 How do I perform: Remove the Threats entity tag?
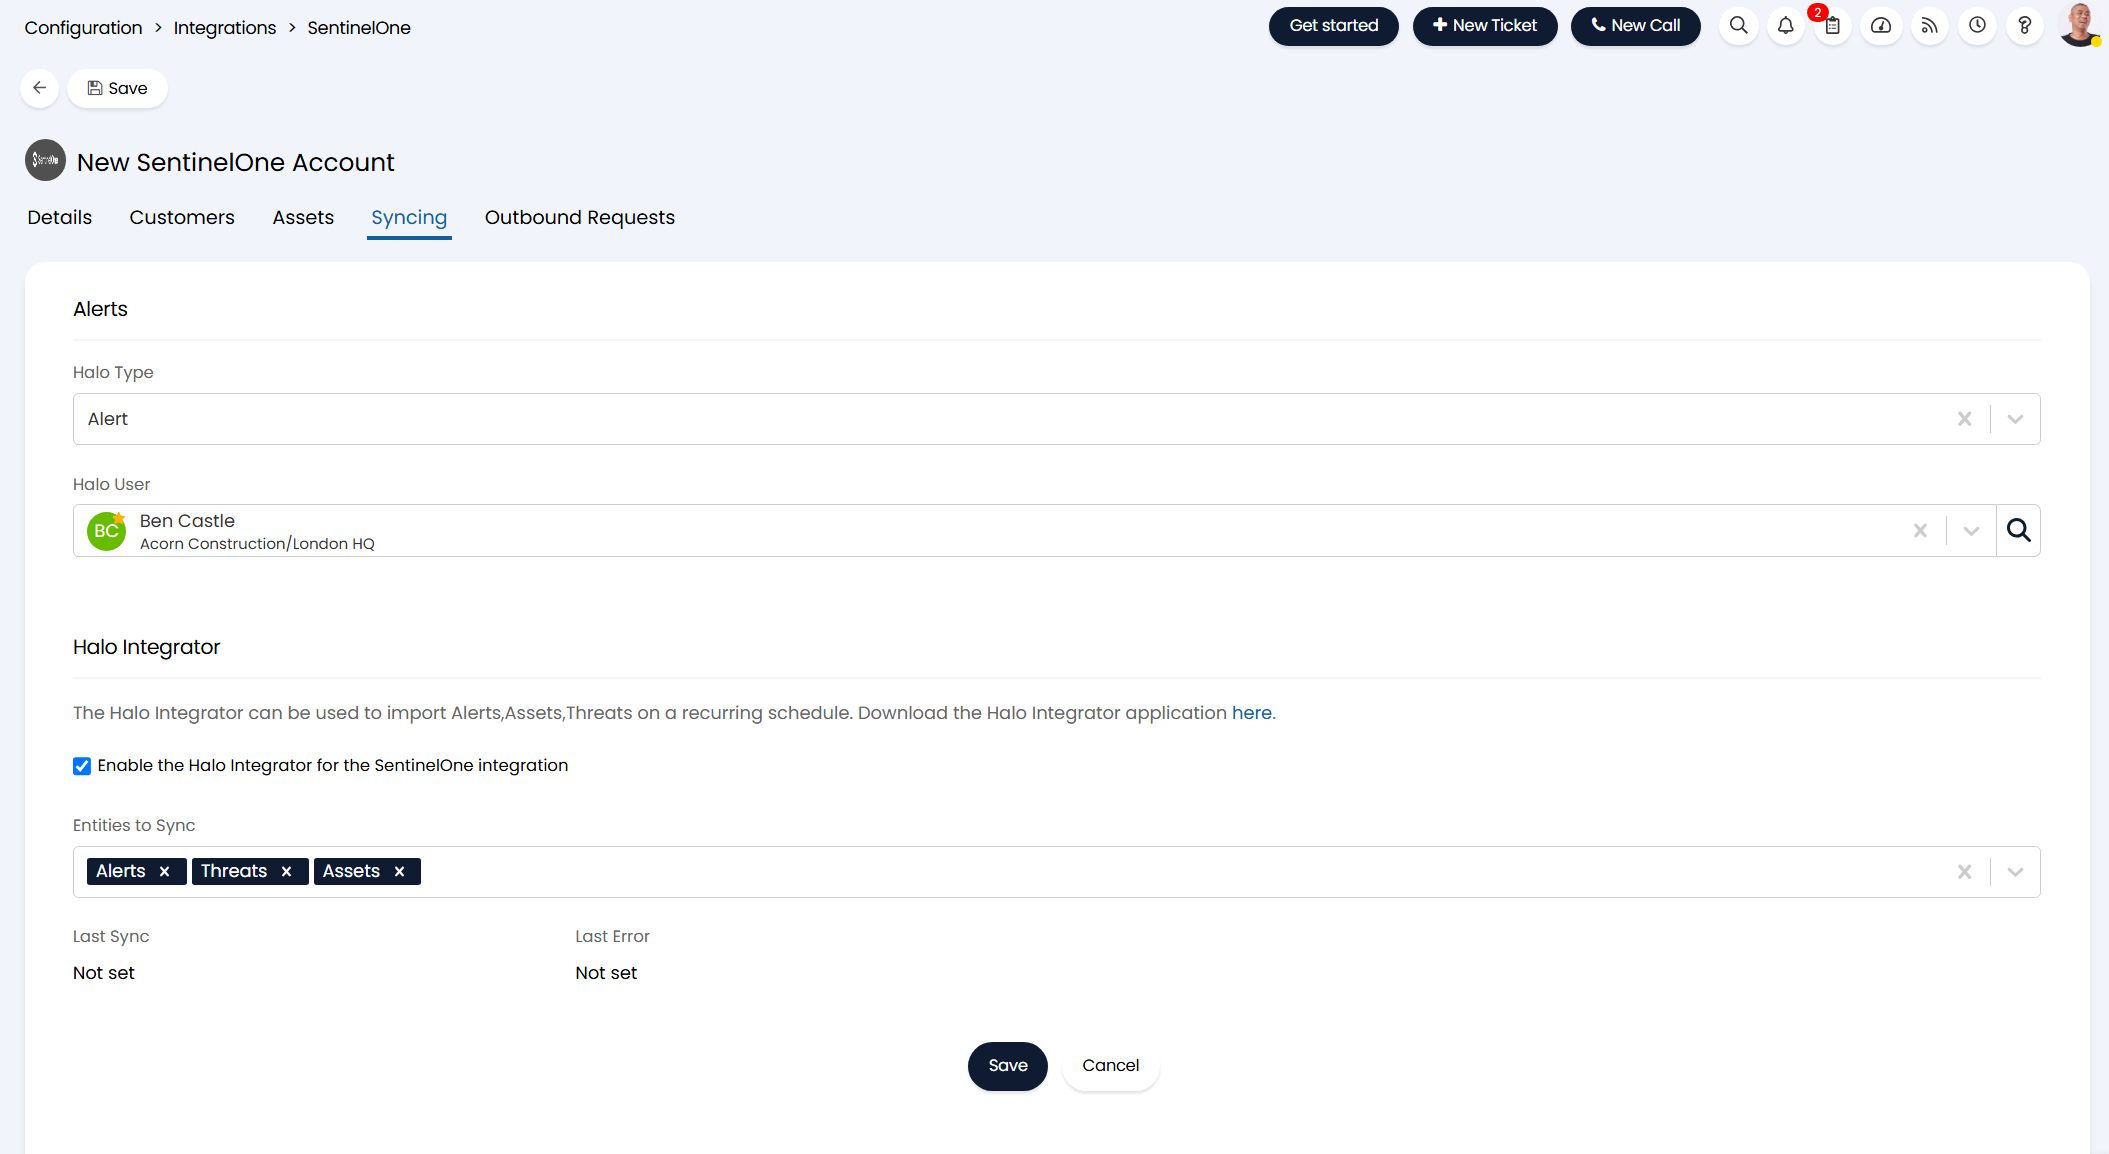(x=286, y=871)
